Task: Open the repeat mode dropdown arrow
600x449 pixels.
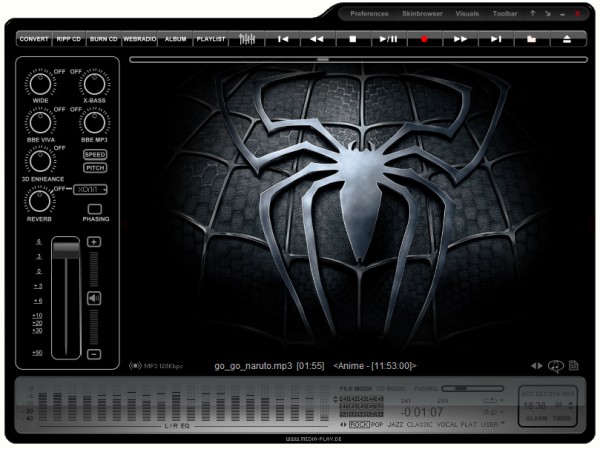Action: click(502, 400)
